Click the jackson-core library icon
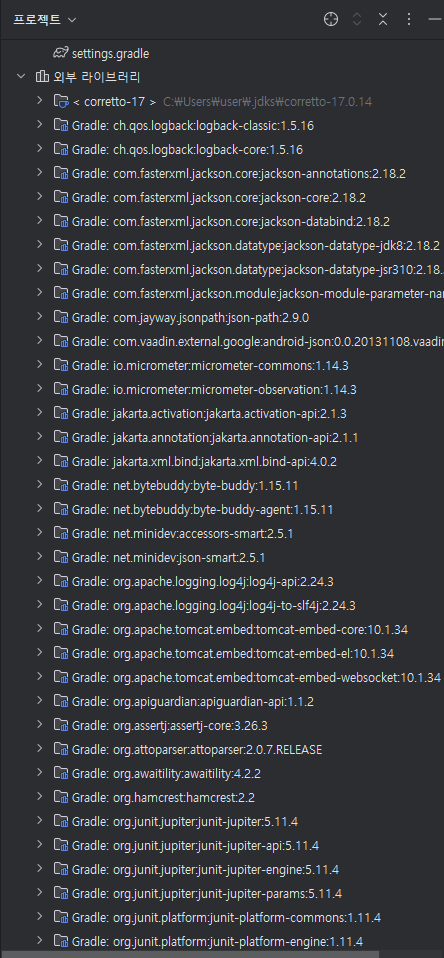The height and width of the screenshot is (958, 444). click(60, 197)
